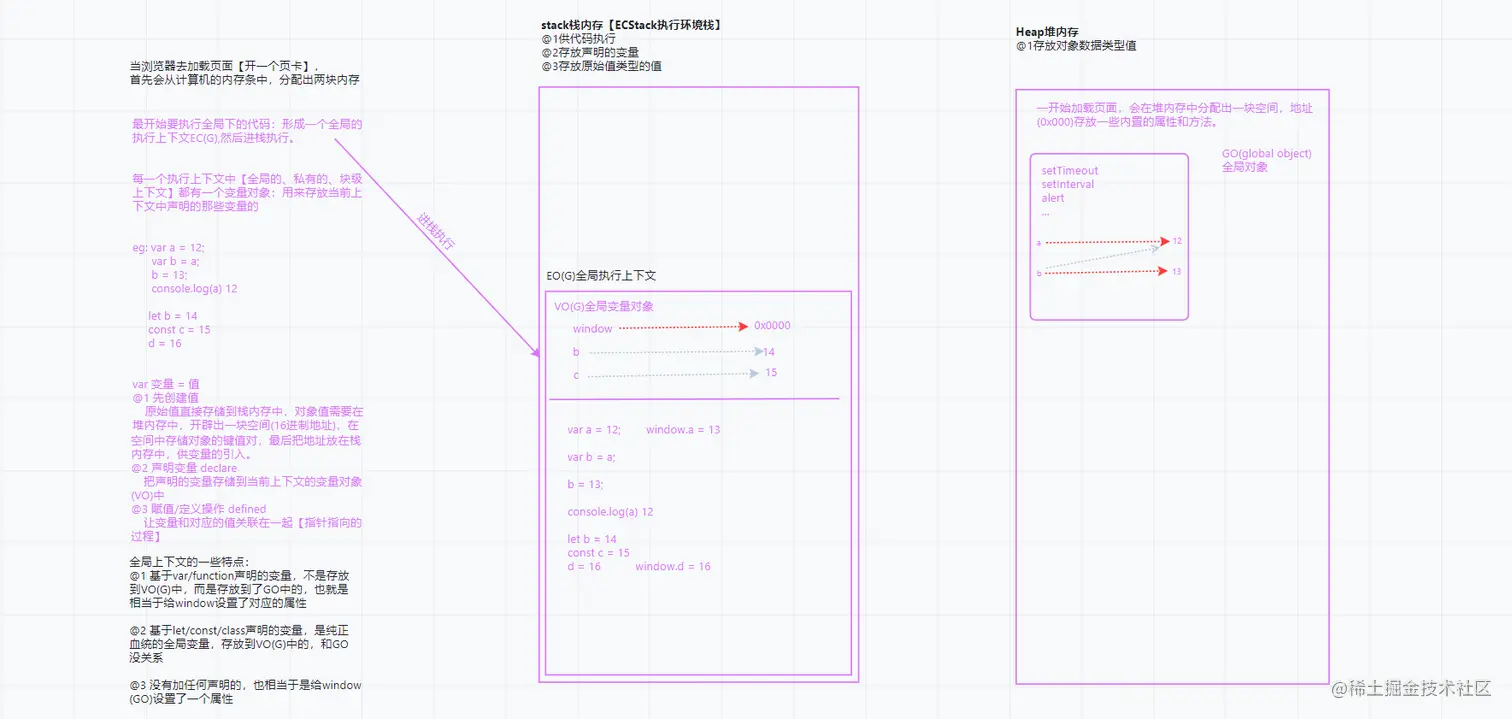Select the "window.d = 16" text
This screenshot has height=719, width=1512.
coord(671,566)
